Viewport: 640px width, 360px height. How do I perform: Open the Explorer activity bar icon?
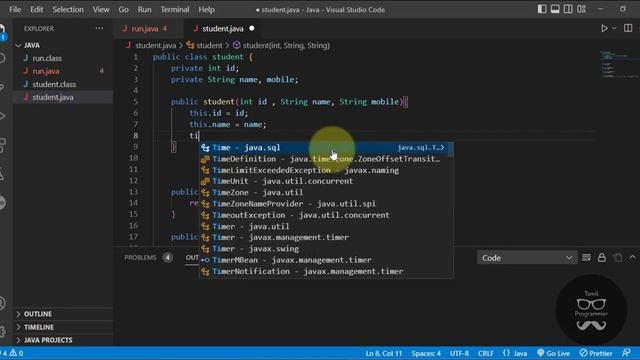pyautogui.click(x=2, y=31)
